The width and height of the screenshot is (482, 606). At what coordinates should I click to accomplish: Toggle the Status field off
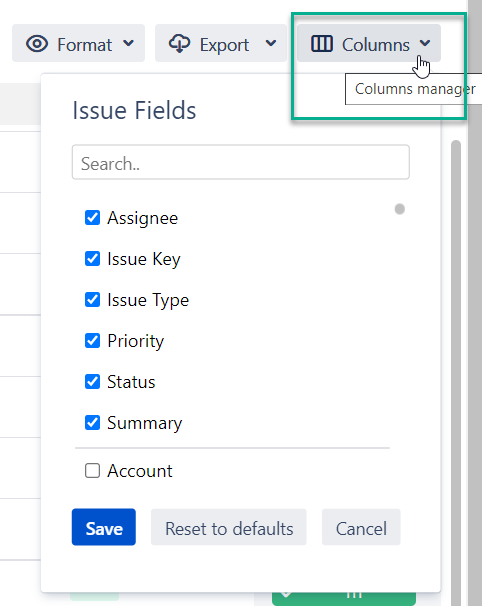pos(92,381)
